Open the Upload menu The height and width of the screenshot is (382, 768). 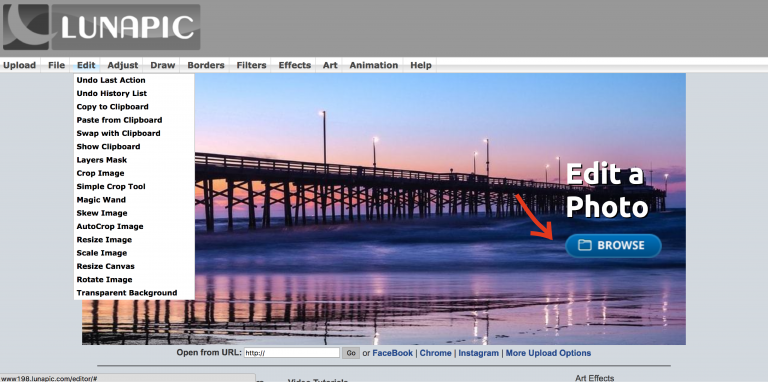tap(20, 65)
